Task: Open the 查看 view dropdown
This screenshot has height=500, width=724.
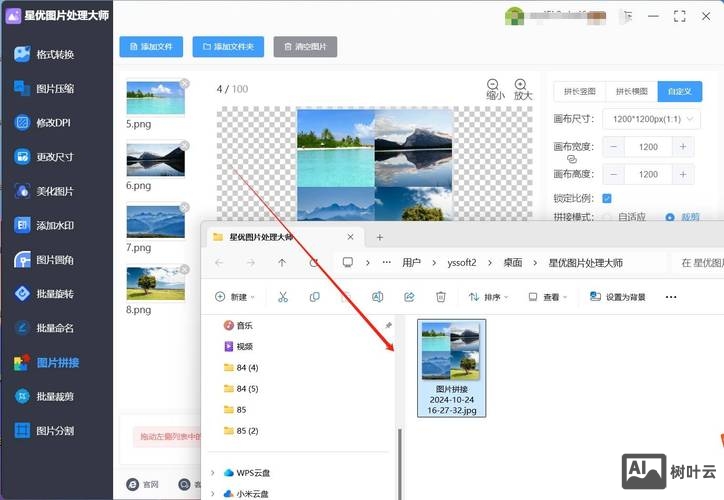Action: [x=548, y=297]
